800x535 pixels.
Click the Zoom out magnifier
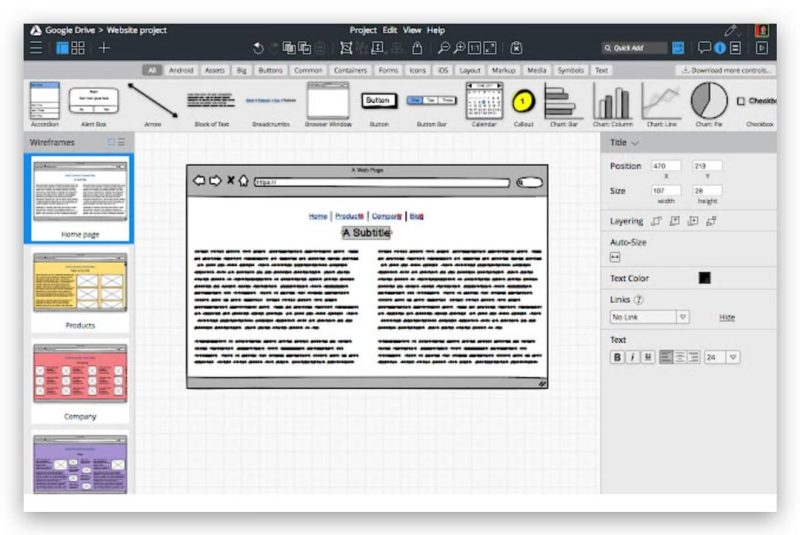[x=443, y=48]
